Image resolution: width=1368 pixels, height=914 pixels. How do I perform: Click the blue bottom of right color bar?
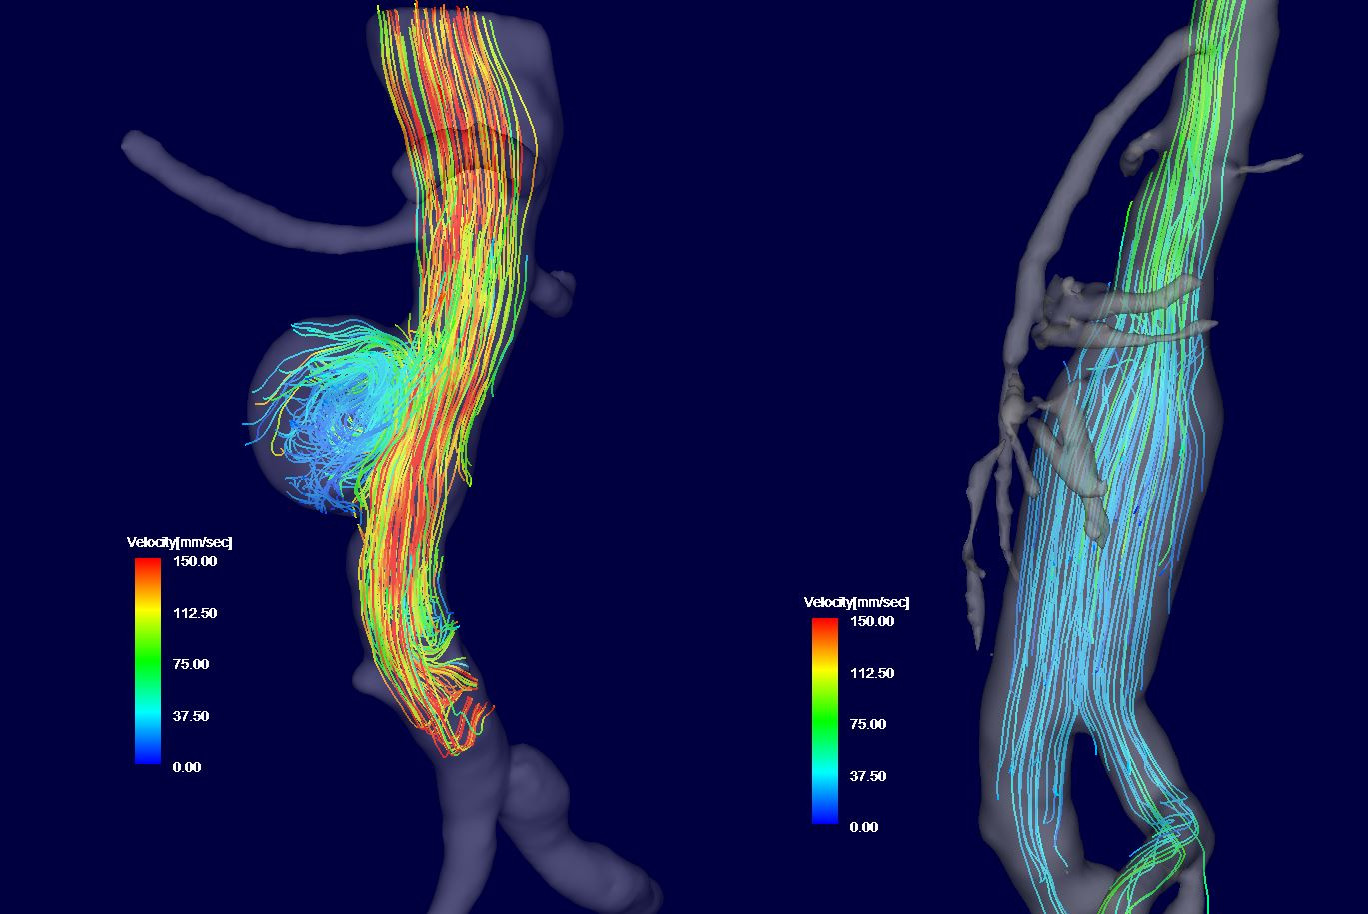point(824,815)
